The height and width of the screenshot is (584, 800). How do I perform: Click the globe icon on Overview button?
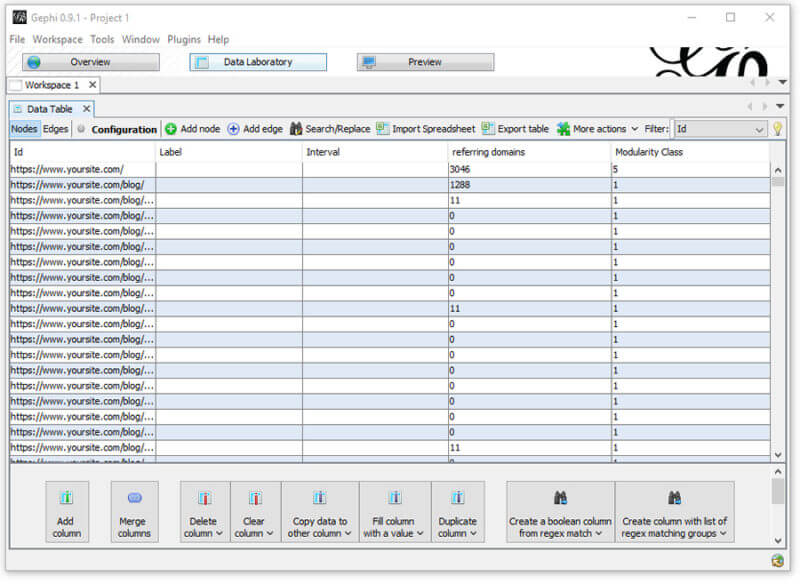34,62
